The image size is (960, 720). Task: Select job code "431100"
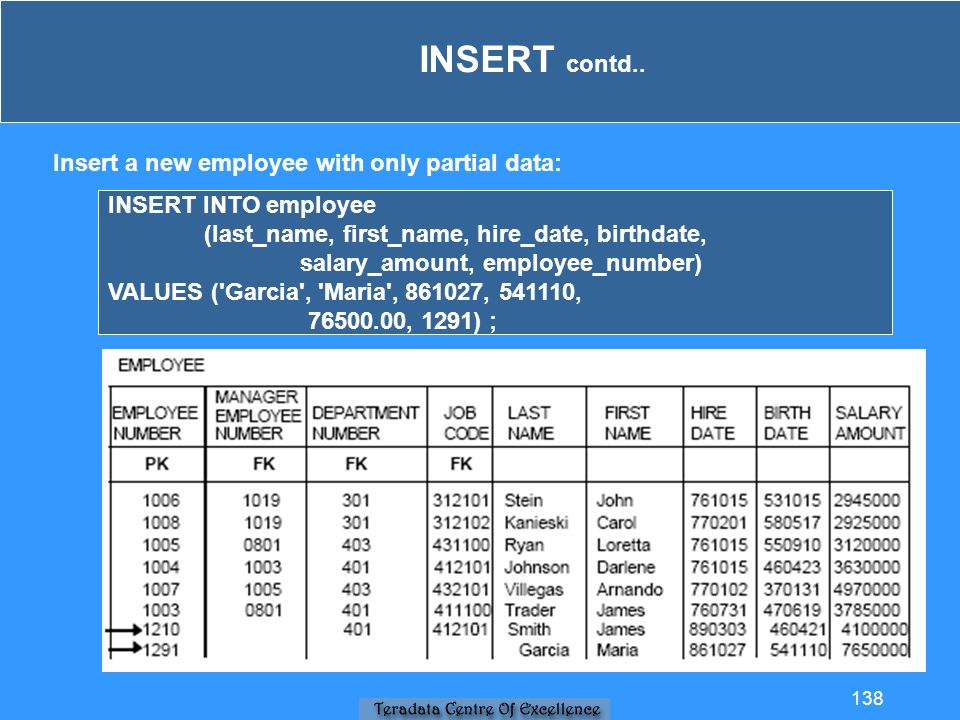(461, 545)
